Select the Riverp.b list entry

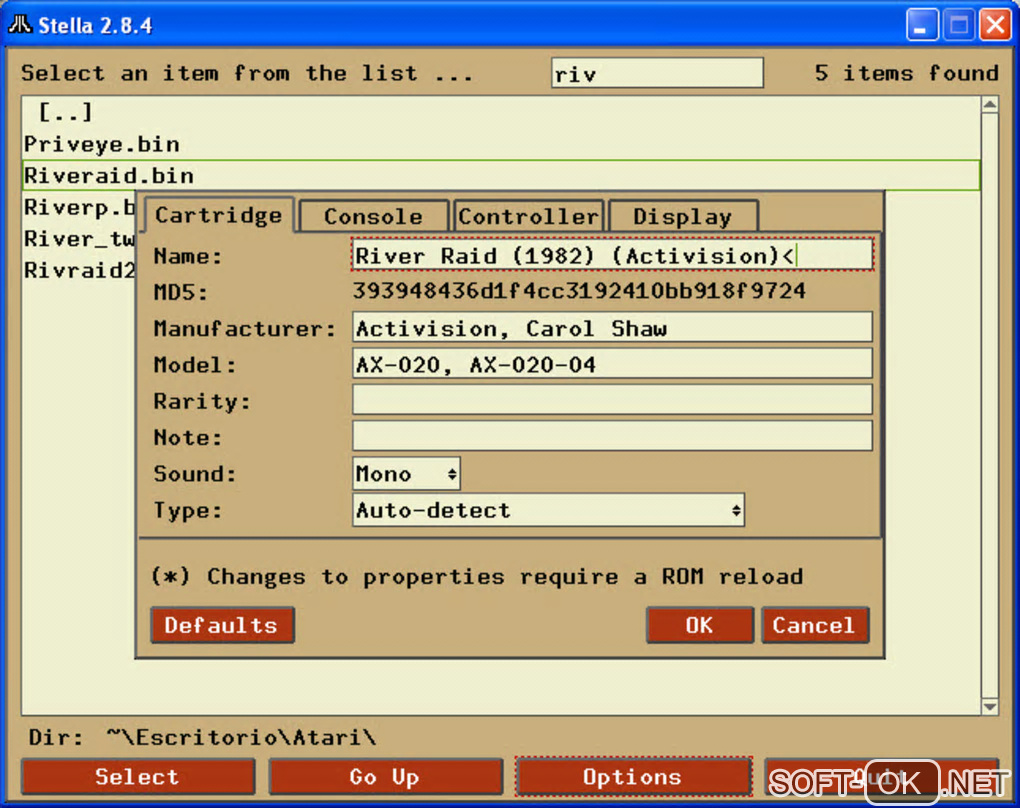79,207
